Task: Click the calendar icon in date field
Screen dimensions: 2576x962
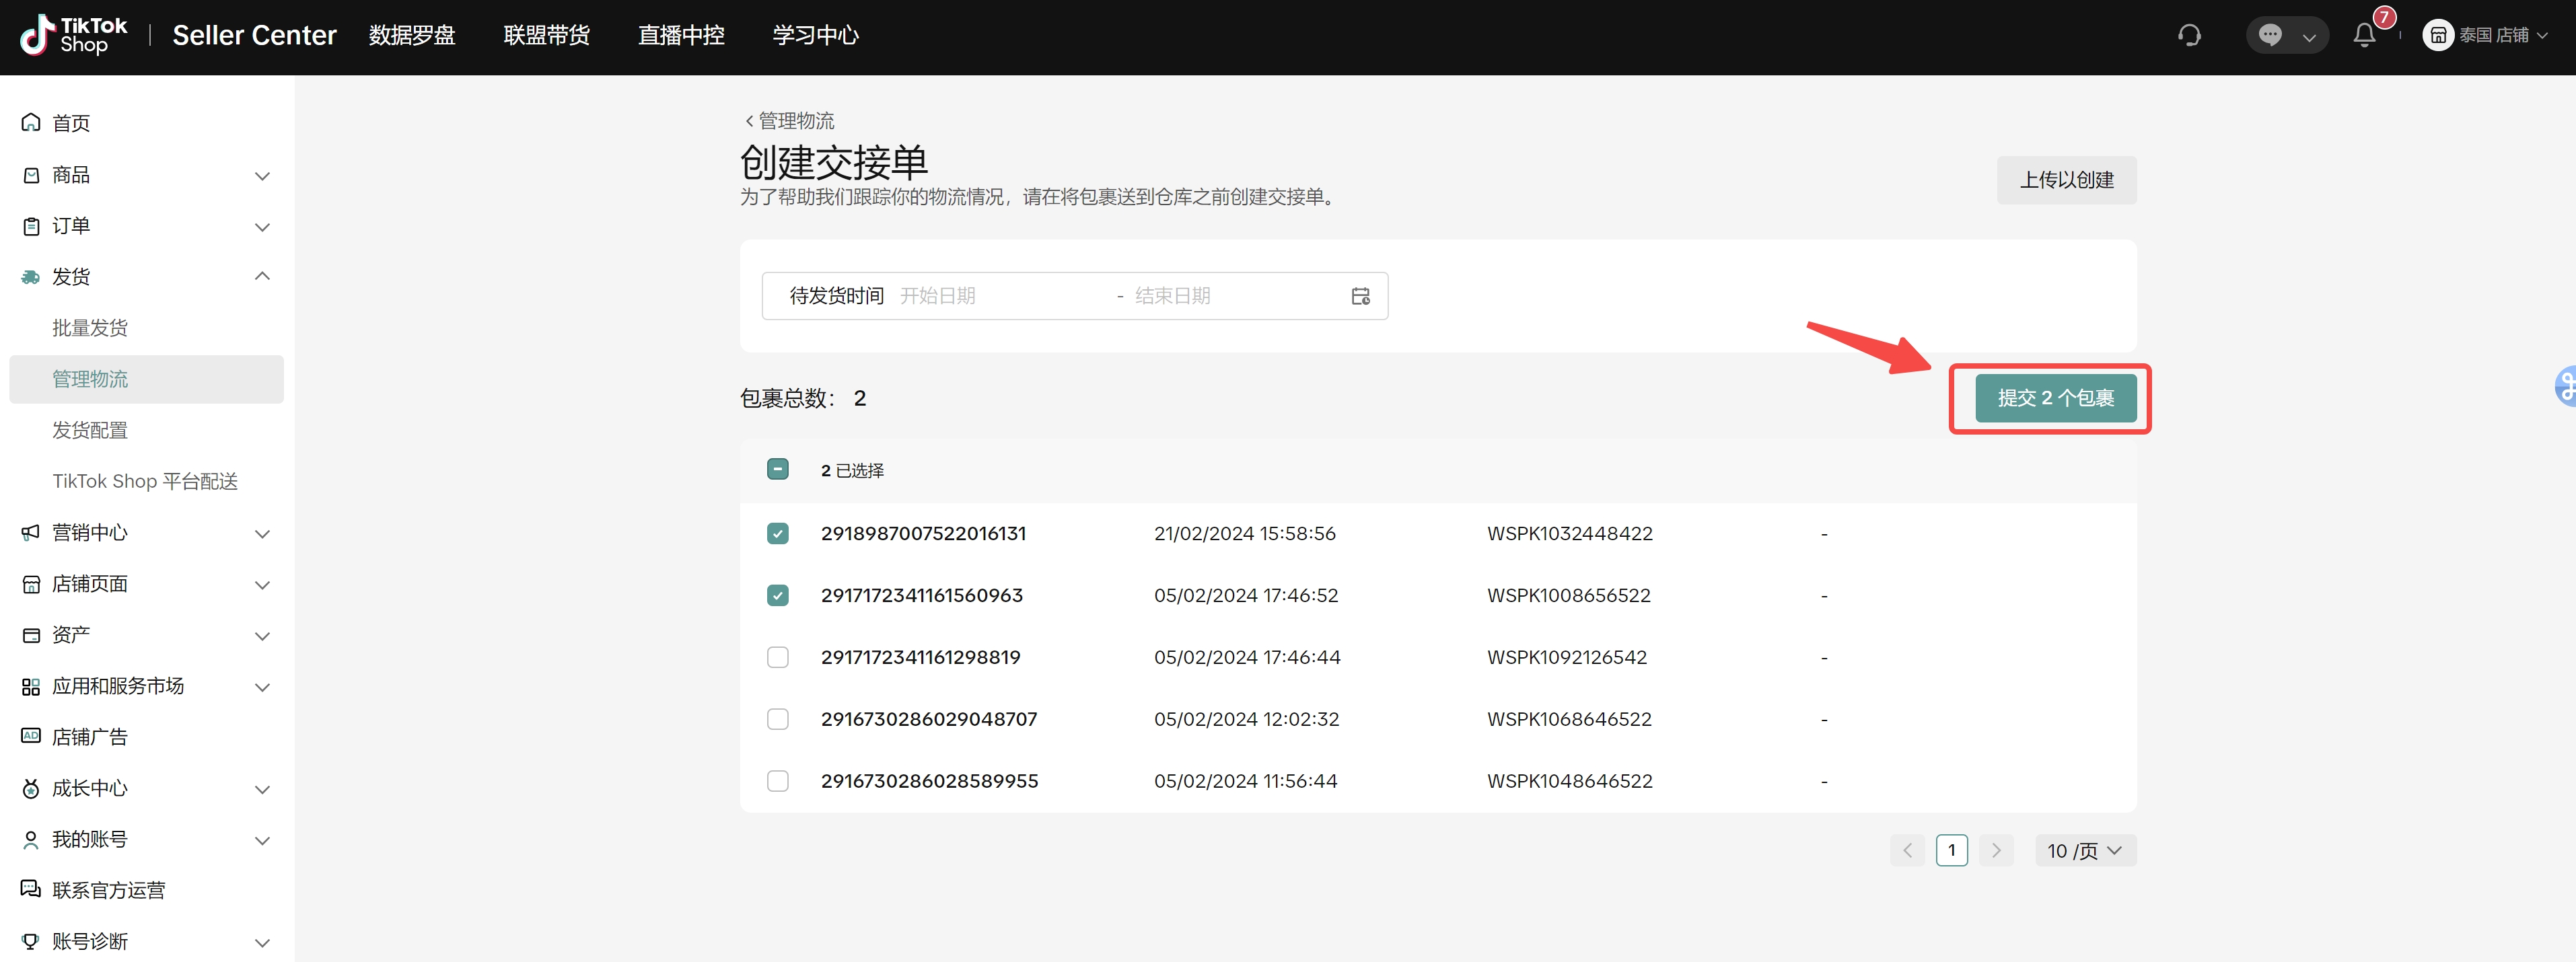Action: tap(1360, 296)
